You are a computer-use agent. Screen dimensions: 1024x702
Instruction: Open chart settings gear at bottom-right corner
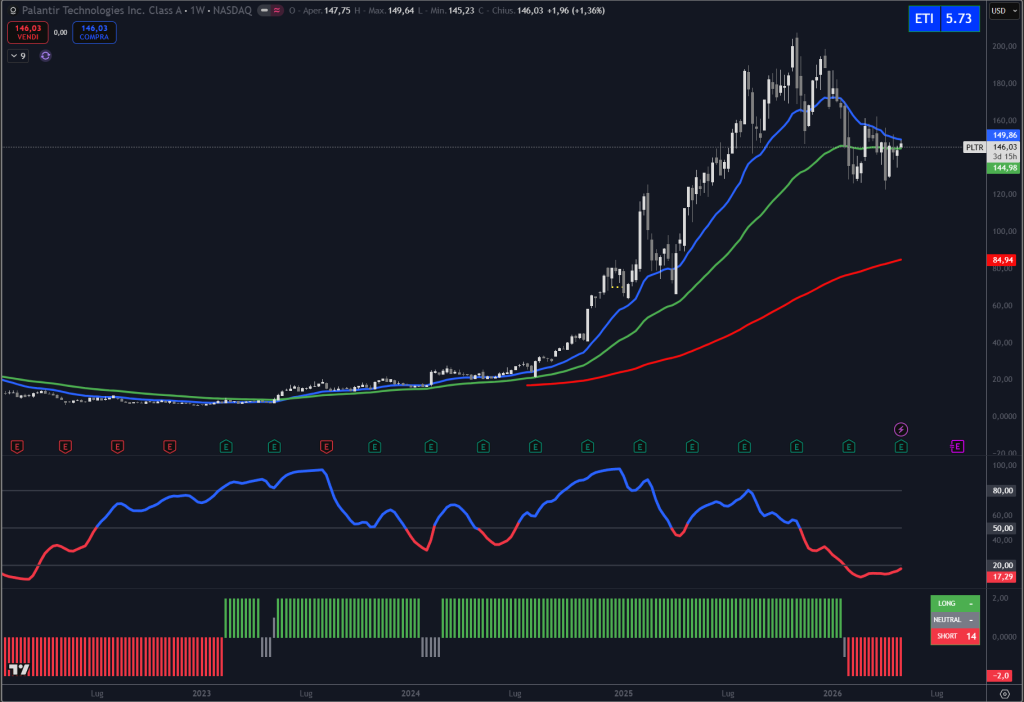tap(1004, 694)
